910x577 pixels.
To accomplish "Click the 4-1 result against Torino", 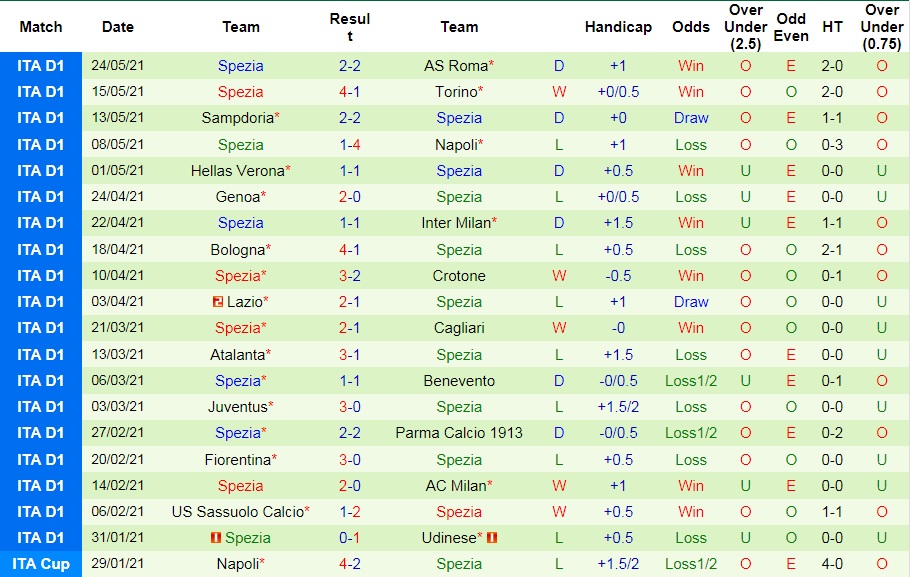I will click(x=349, y=92).
